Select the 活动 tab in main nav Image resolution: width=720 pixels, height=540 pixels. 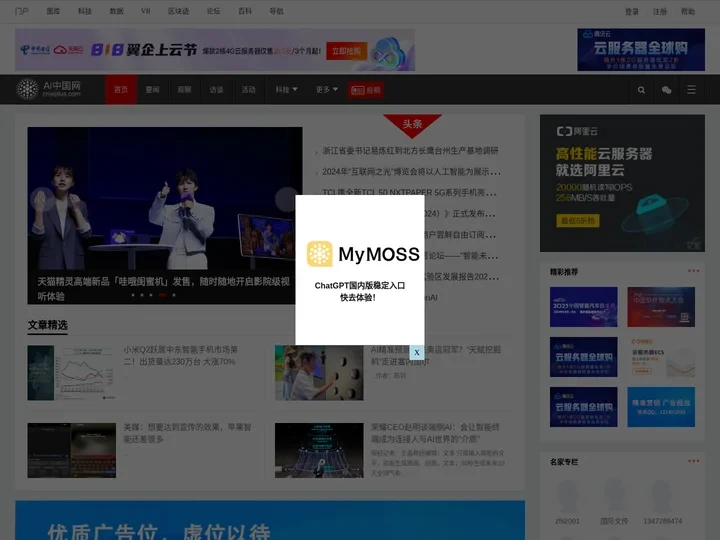tap(248, 90)
